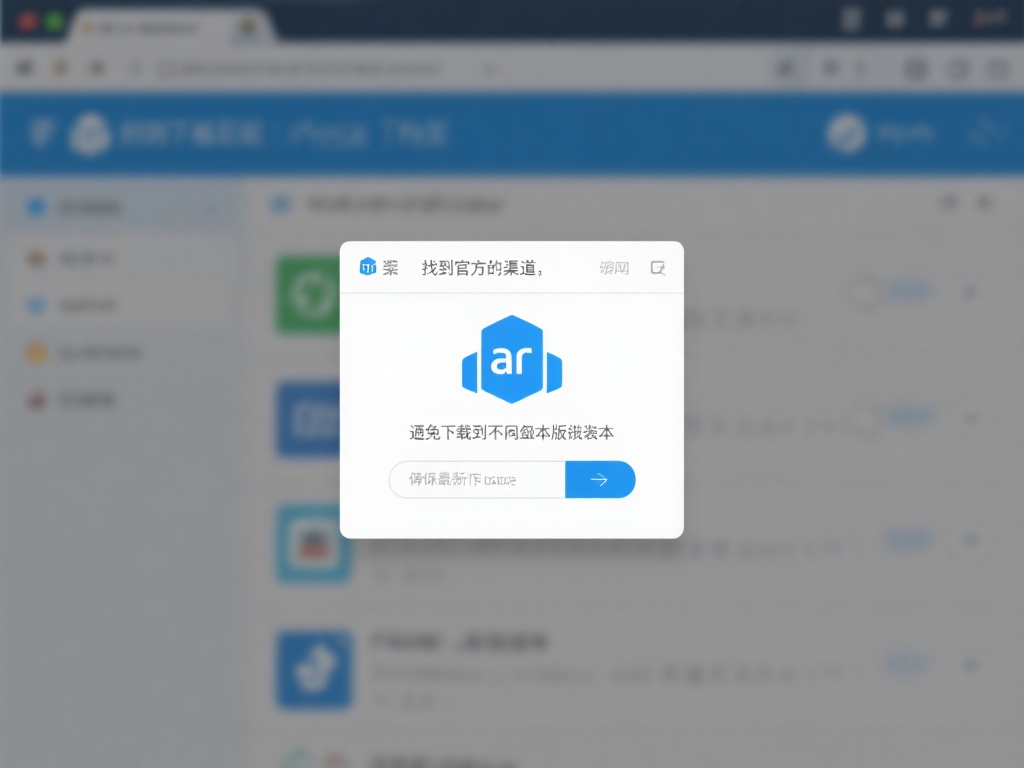Viewport: 1024px width, 768px height.
Task: Click the browser back navigation arrow
Action: pos(24,68)
